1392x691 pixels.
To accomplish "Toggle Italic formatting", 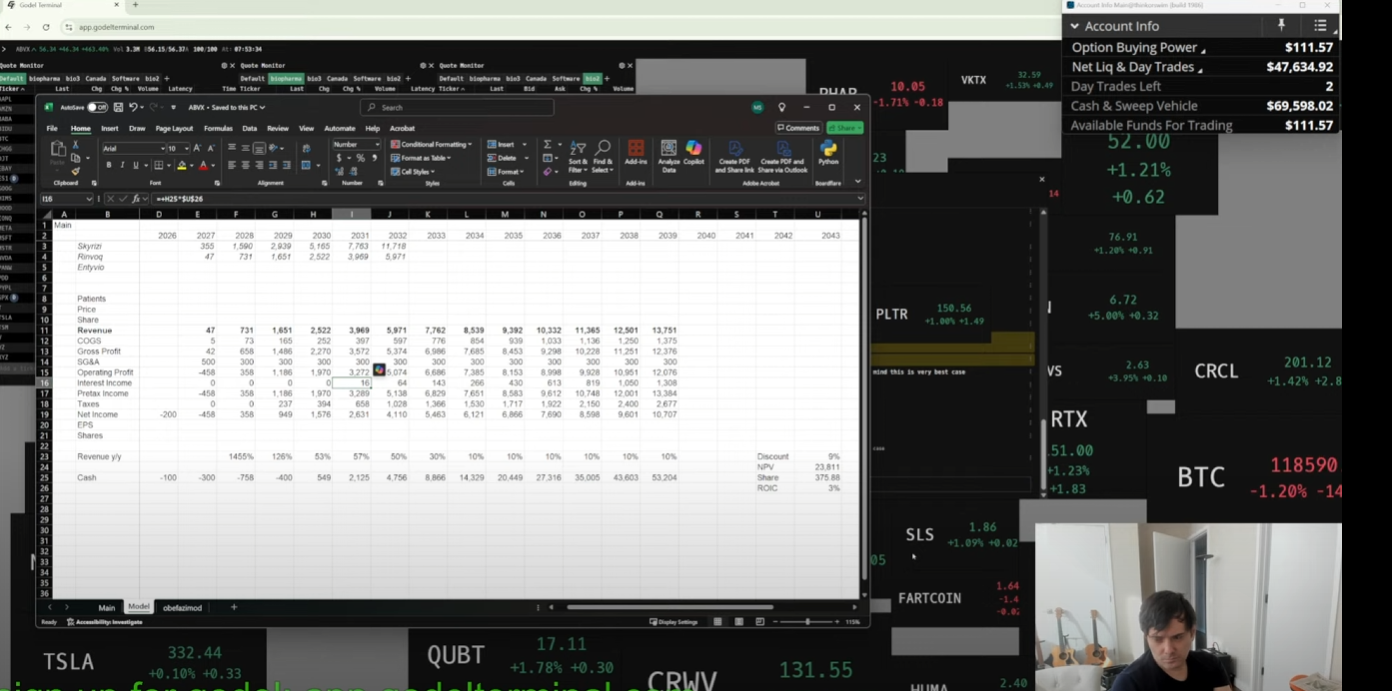I will tap(122, 165).
